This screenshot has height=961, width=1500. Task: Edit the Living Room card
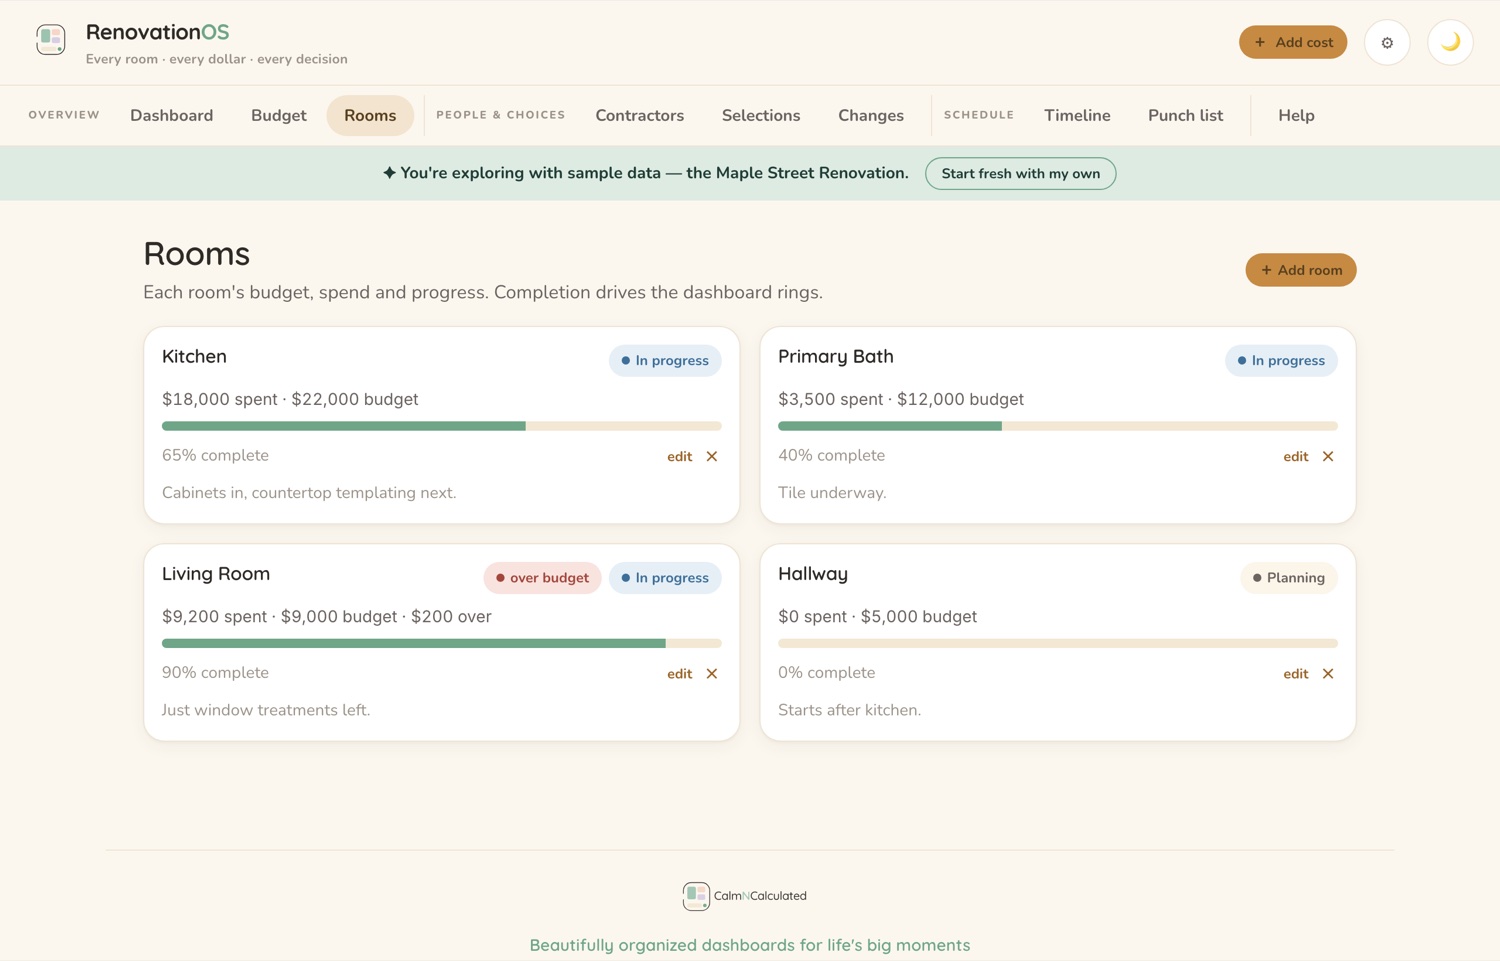[x=680, y=673]
